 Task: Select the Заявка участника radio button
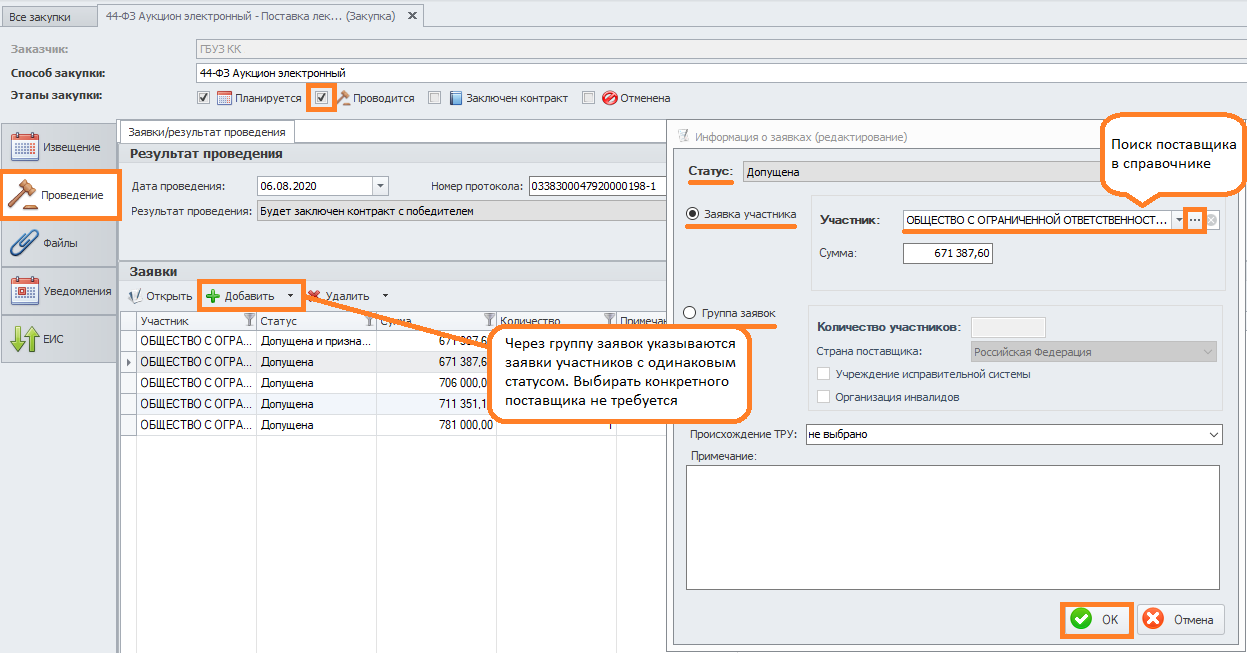coord(690,213)
